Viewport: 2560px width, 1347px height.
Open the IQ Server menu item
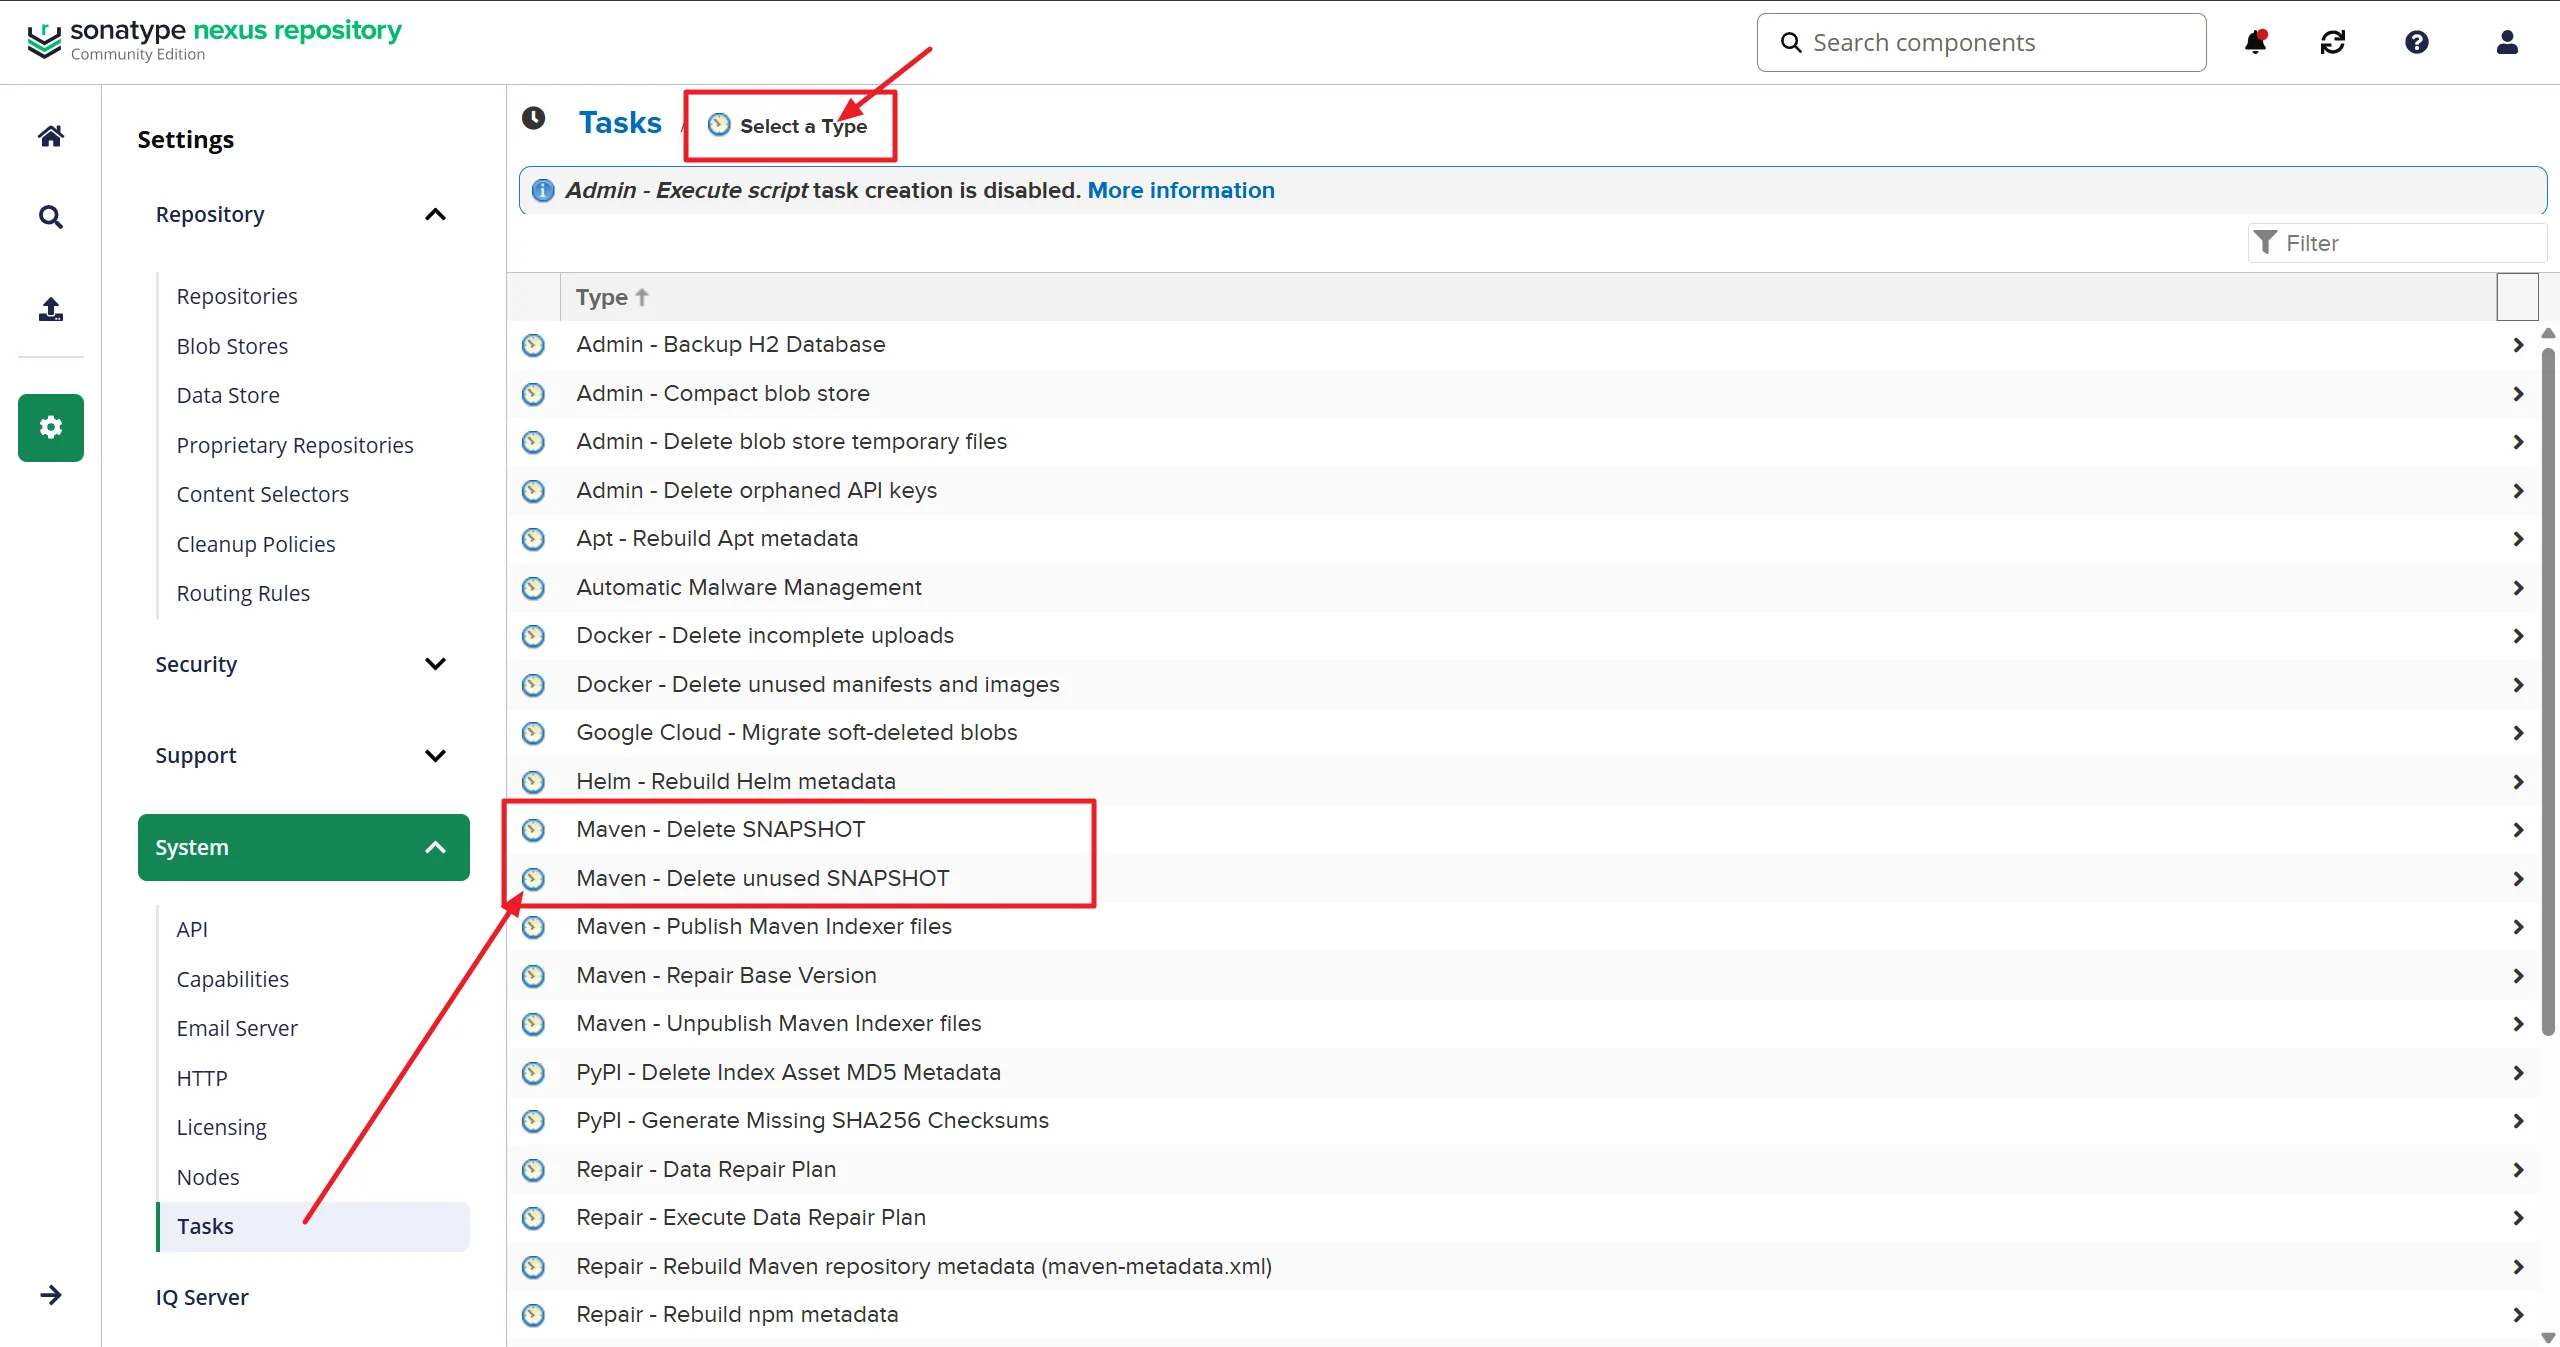tap(202, 1297)
